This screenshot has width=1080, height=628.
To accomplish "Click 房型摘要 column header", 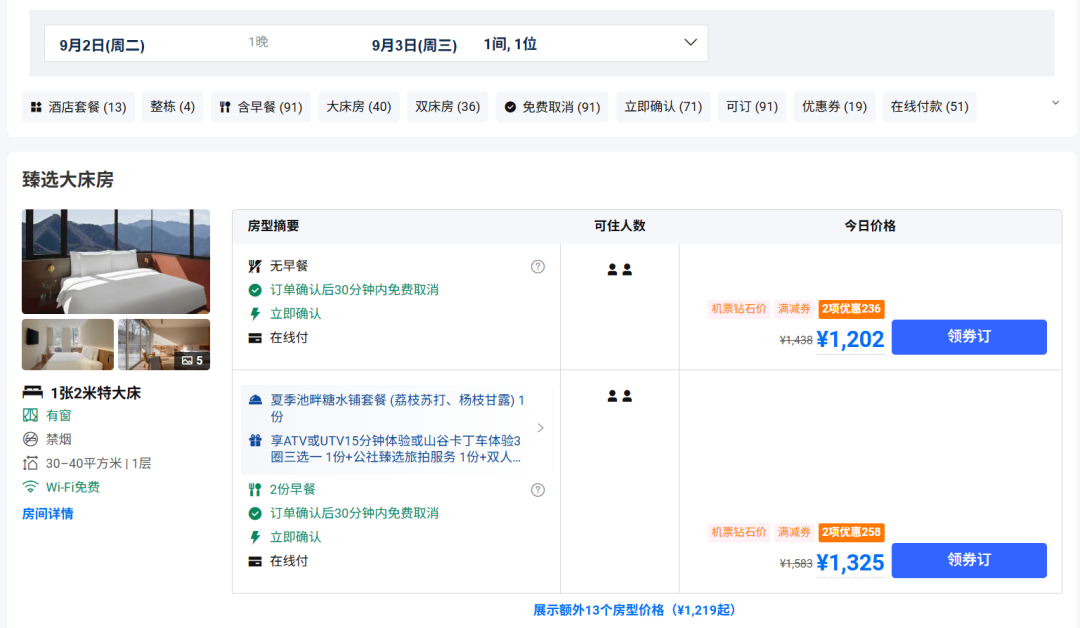I will (x=273, y=226).
